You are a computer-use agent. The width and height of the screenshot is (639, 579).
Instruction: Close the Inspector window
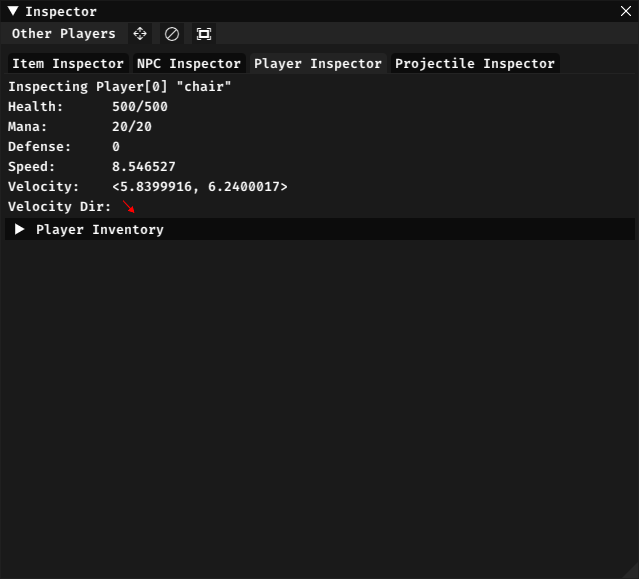tap(626, 11)
